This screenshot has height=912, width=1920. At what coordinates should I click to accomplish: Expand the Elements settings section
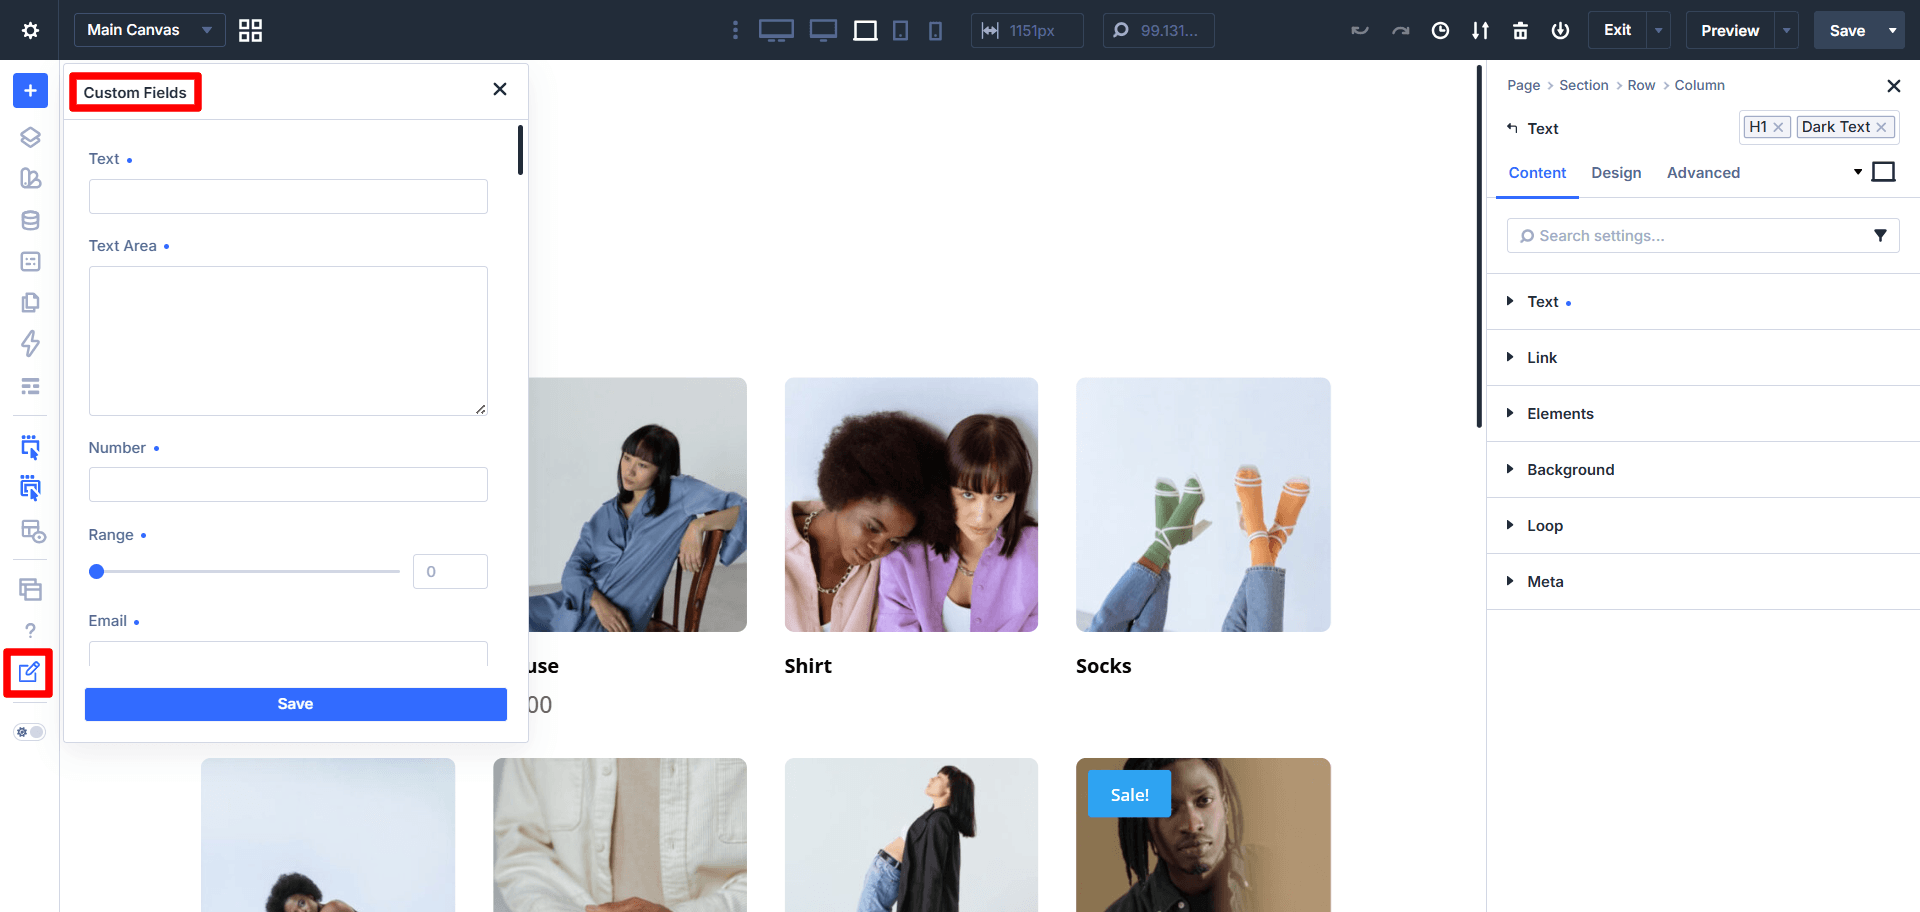(1703, 414)
